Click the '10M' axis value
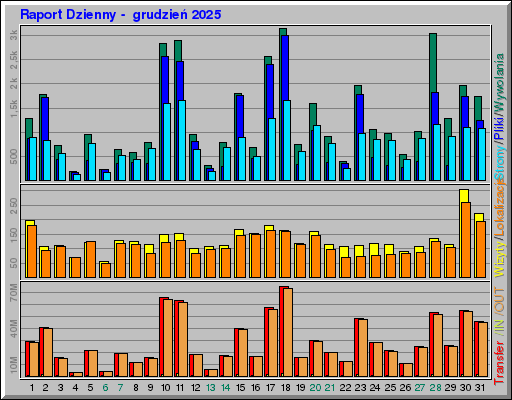This screenshot has height=400, width=512. [14, 365]
